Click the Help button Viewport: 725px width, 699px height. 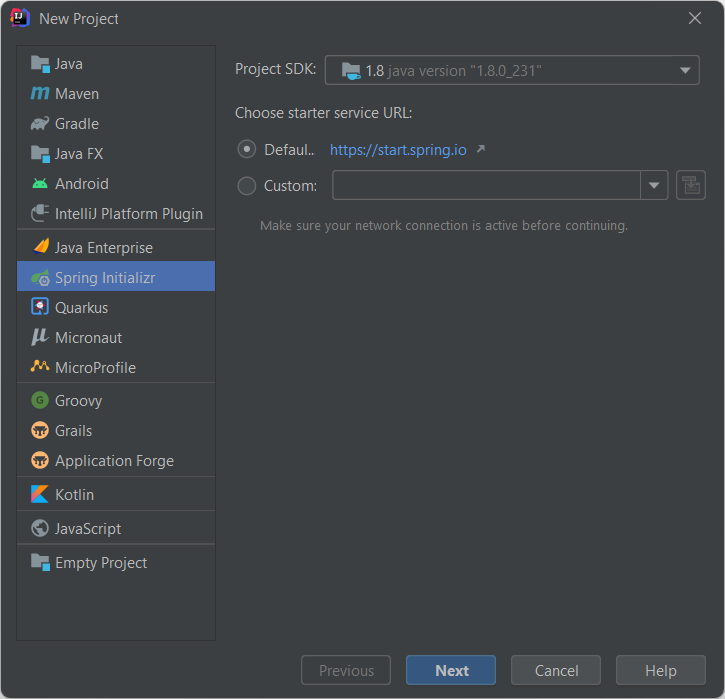point(661,671)
